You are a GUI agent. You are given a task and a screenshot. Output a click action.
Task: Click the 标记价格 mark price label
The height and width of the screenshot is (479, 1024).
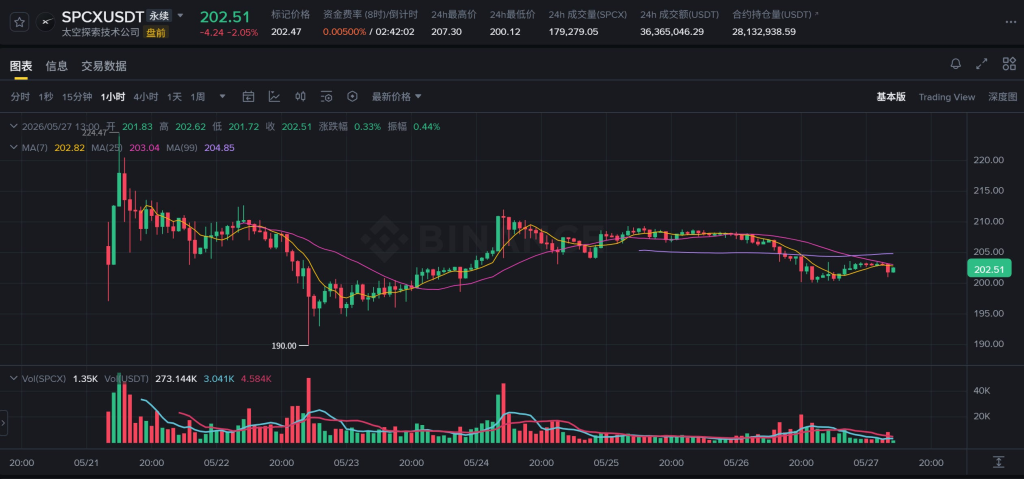tap(291, 14)
